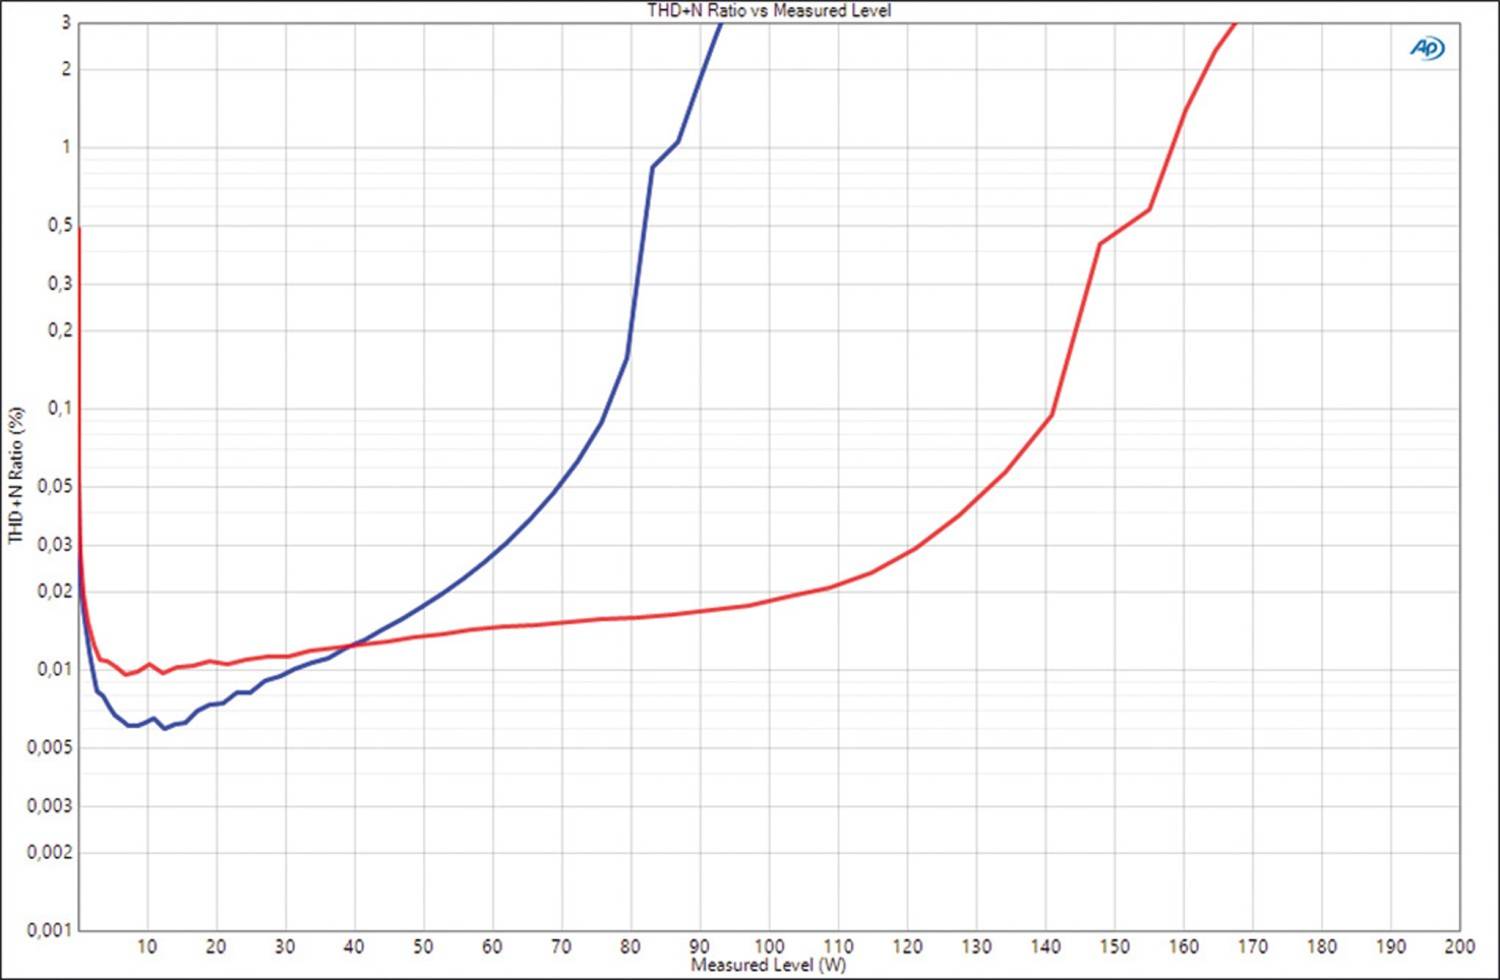Click y-axis tick label '0,3'
1500x980 pixels.
click(60, 284)
